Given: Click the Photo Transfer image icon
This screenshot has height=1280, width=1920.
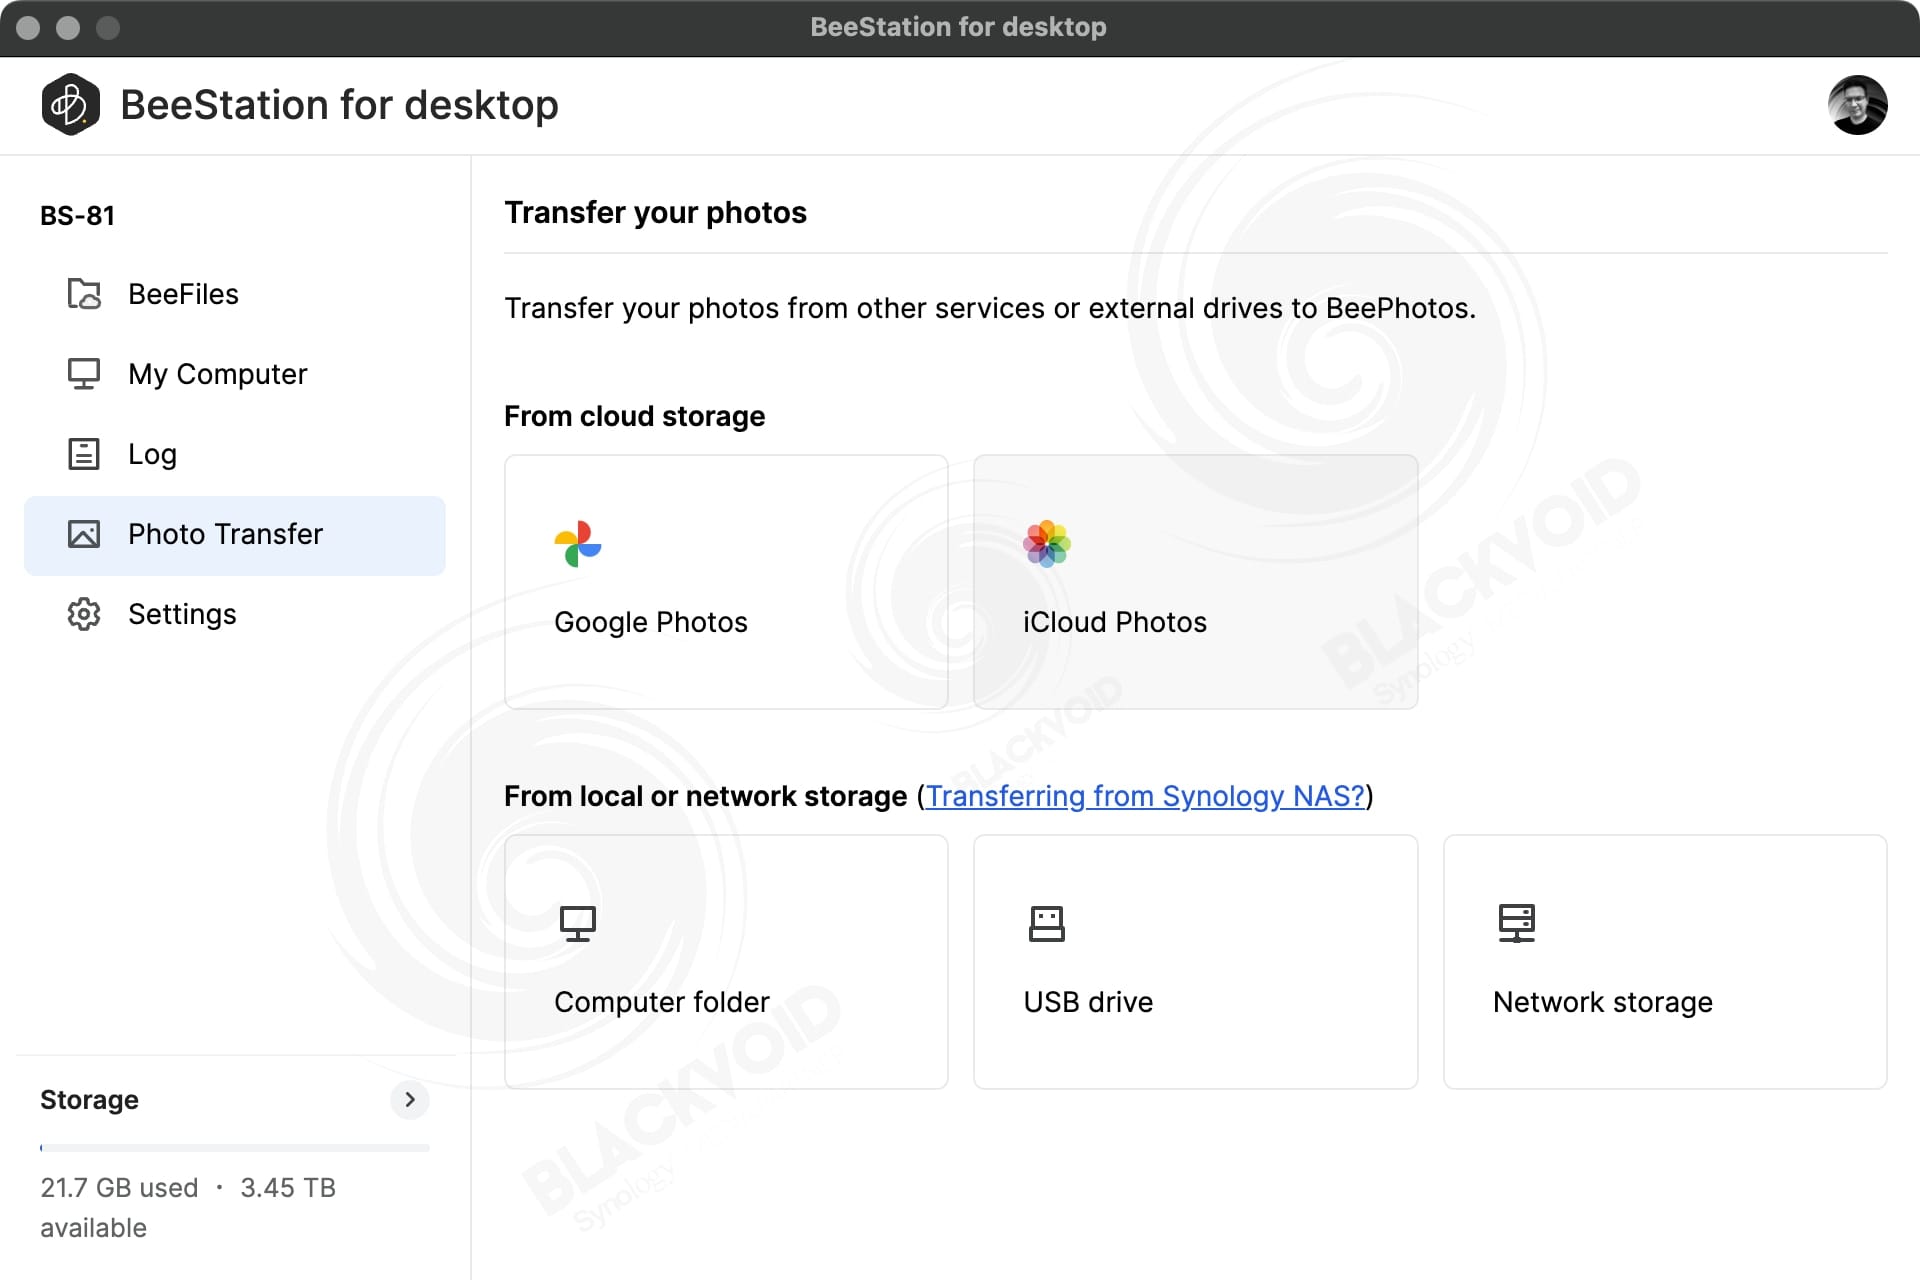Looking at the screenshot, I should coord(84,534).
